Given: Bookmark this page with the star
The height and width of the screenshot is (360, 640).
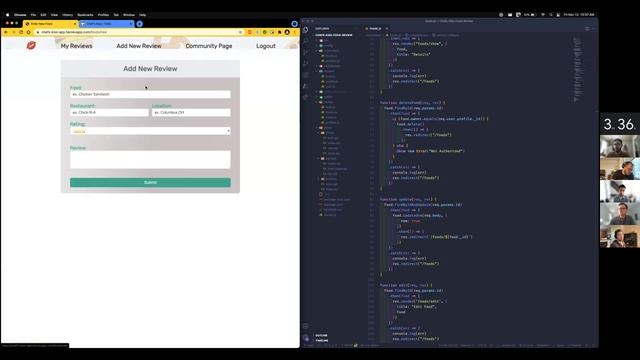Looking at the screenshot, I should pyautogui.click(x=240, y=32).
